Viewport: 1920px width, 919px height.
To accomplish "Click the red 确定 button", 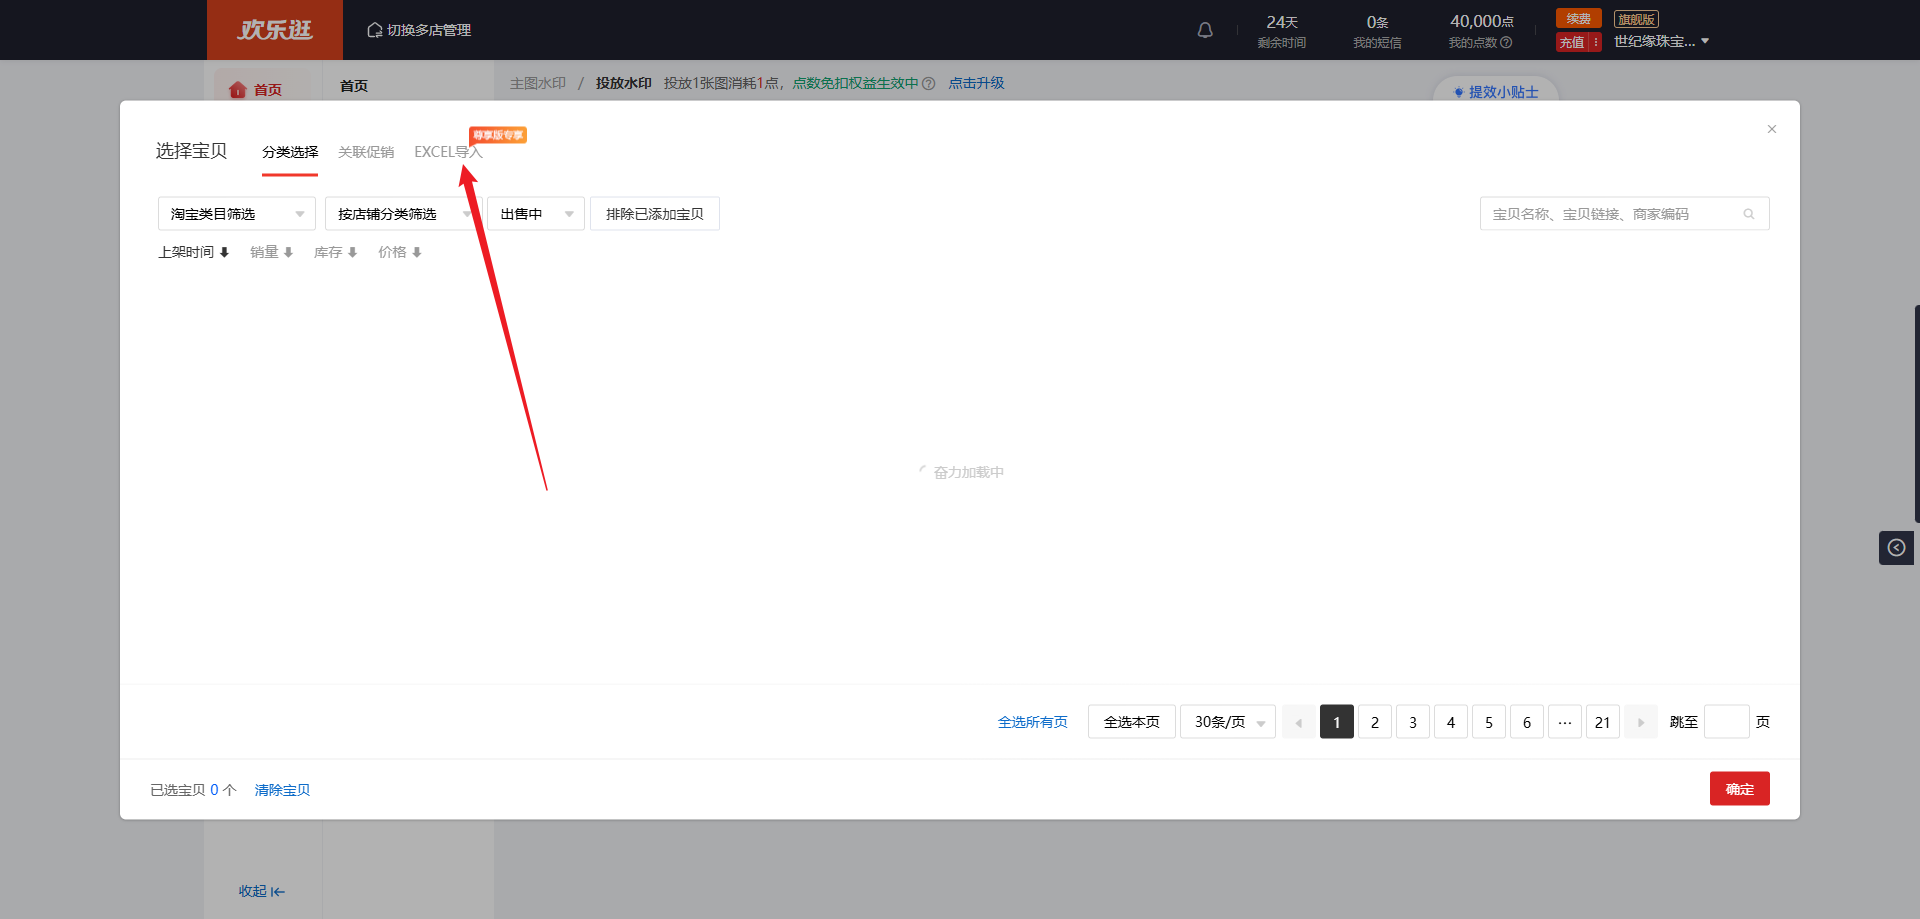I will [1739, 789].
